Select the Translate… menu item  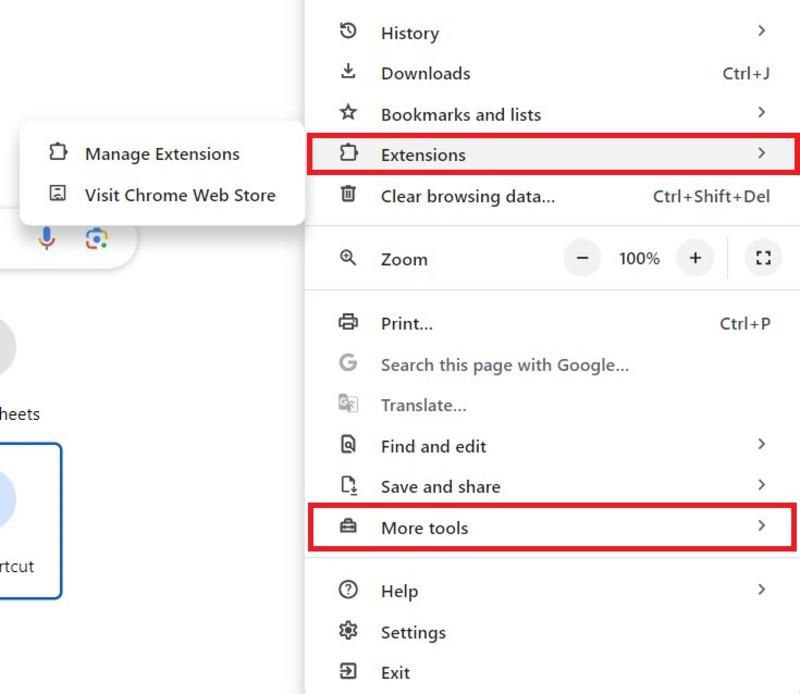pos(553,405)
